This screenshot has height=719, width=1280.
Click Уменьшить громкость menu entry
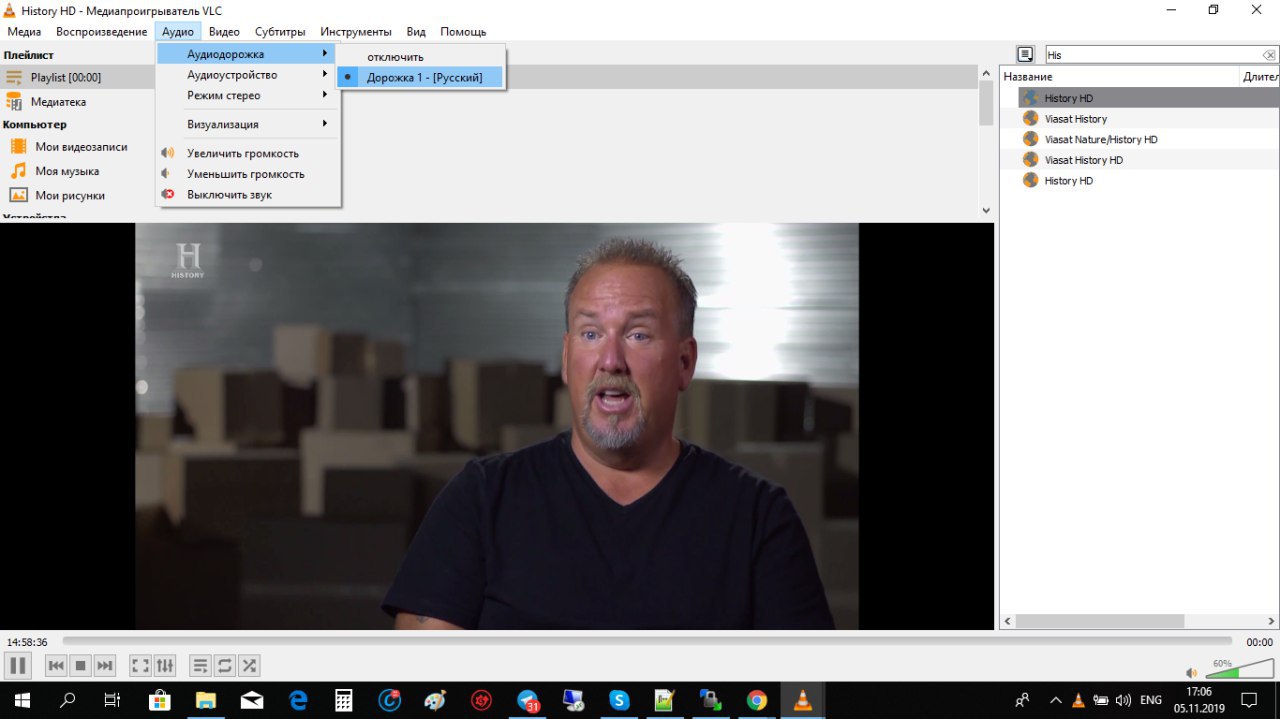point(246,174)
